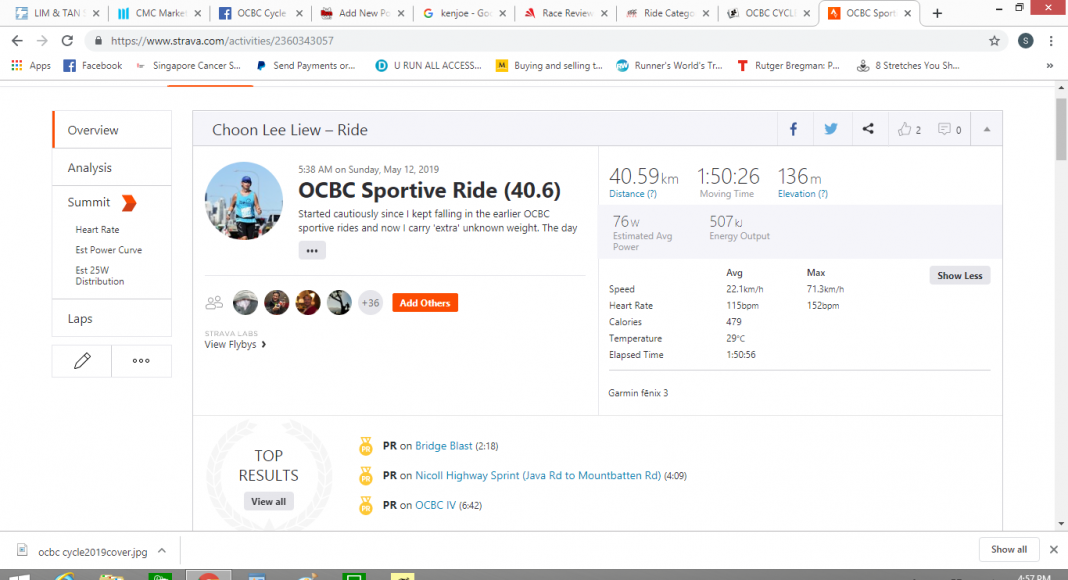Click the group athletes icon
The image size is (1068, 580).
(x=214, y=302)
